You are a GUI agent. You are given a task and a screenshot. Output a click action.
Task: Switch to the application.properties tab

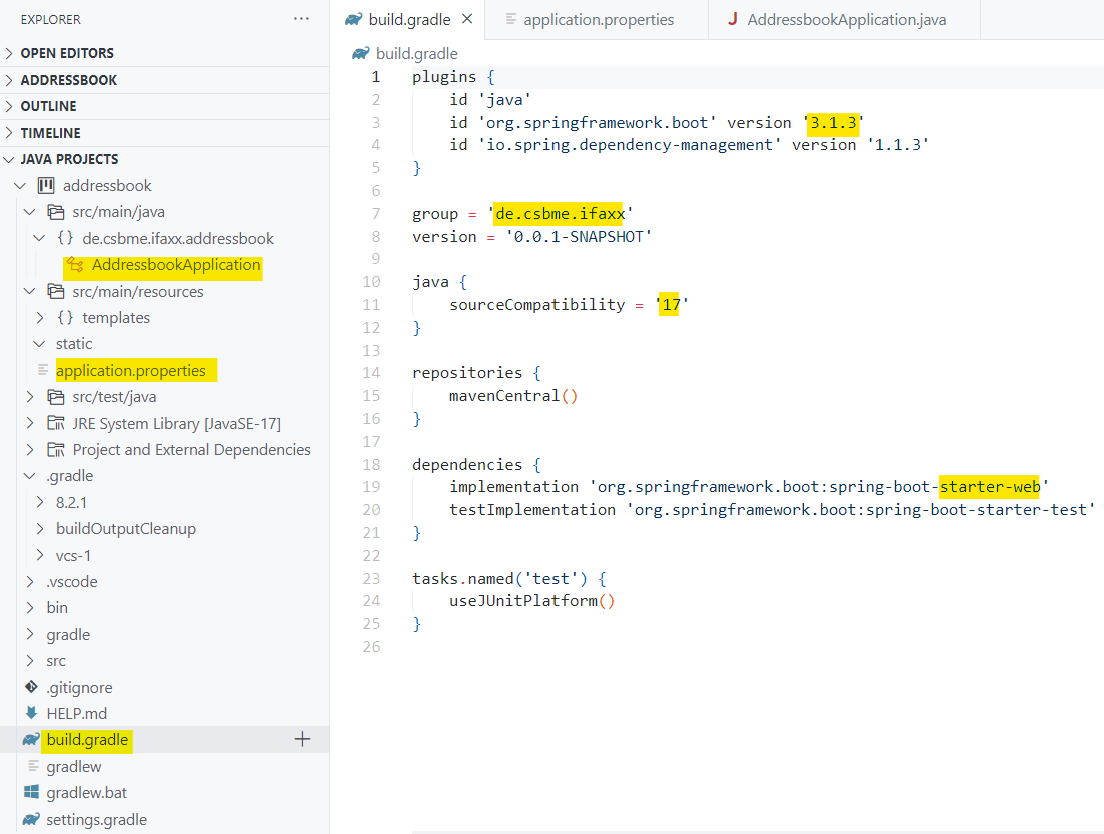(598, 20)
